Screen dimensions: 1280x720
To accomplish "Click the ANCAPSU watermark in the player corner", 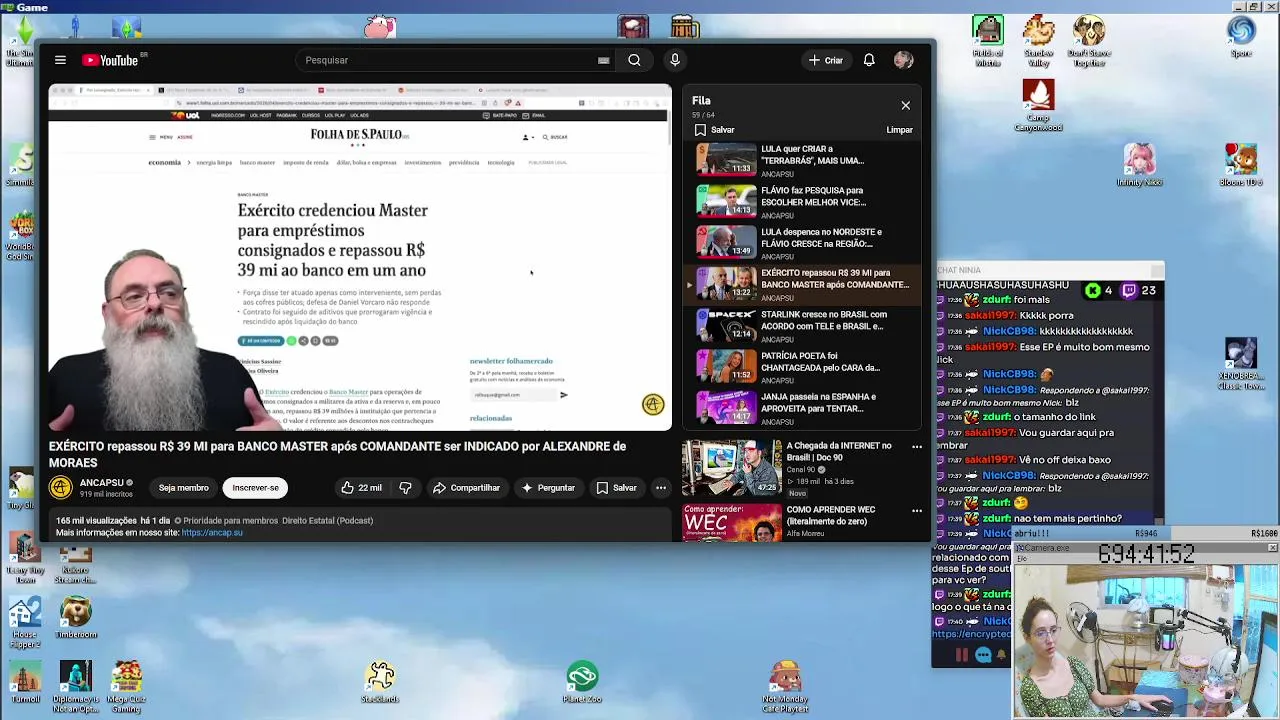I will point(653,404).
